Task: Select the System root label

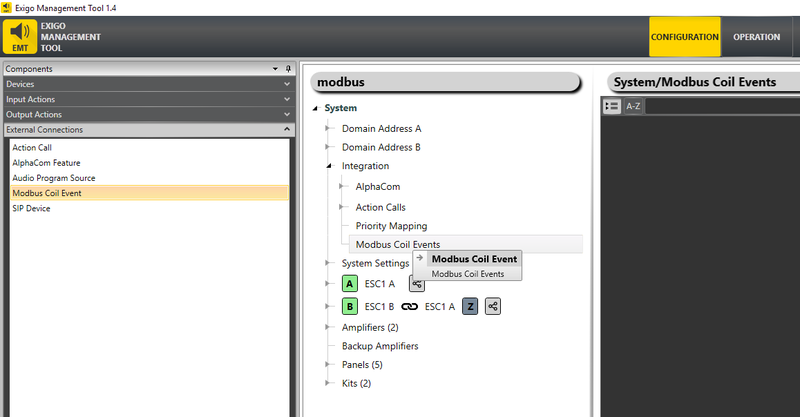Action: tap(341, 108)
